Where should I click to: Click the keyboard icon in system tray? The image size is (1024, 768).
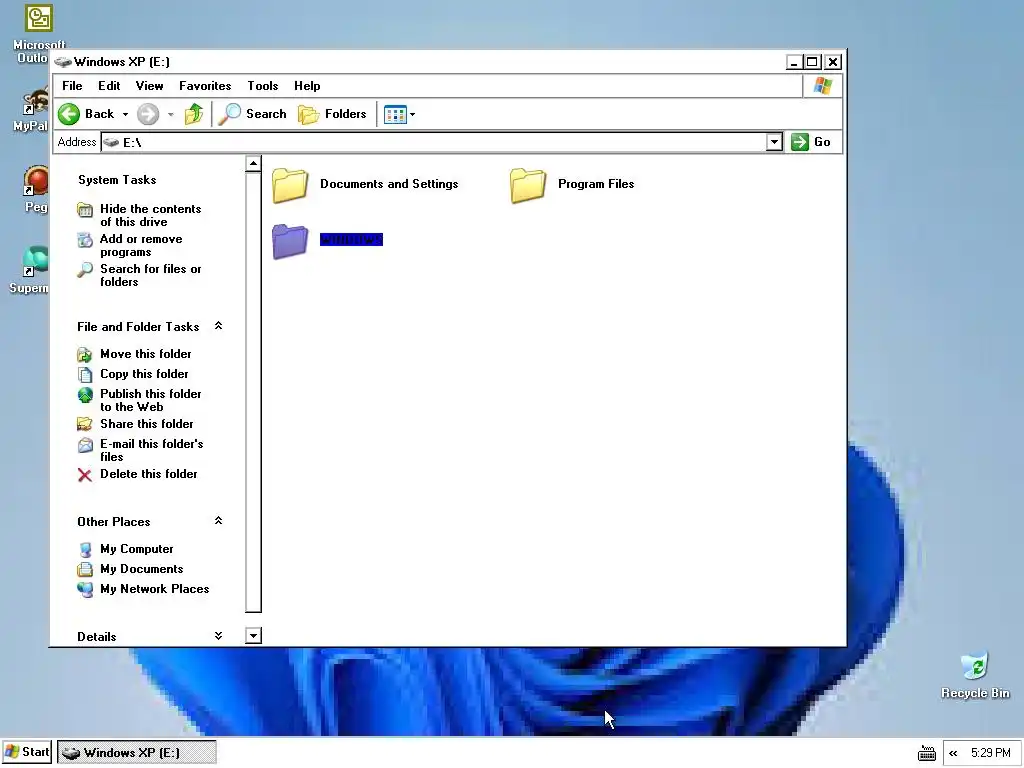[x=927, y=753]
